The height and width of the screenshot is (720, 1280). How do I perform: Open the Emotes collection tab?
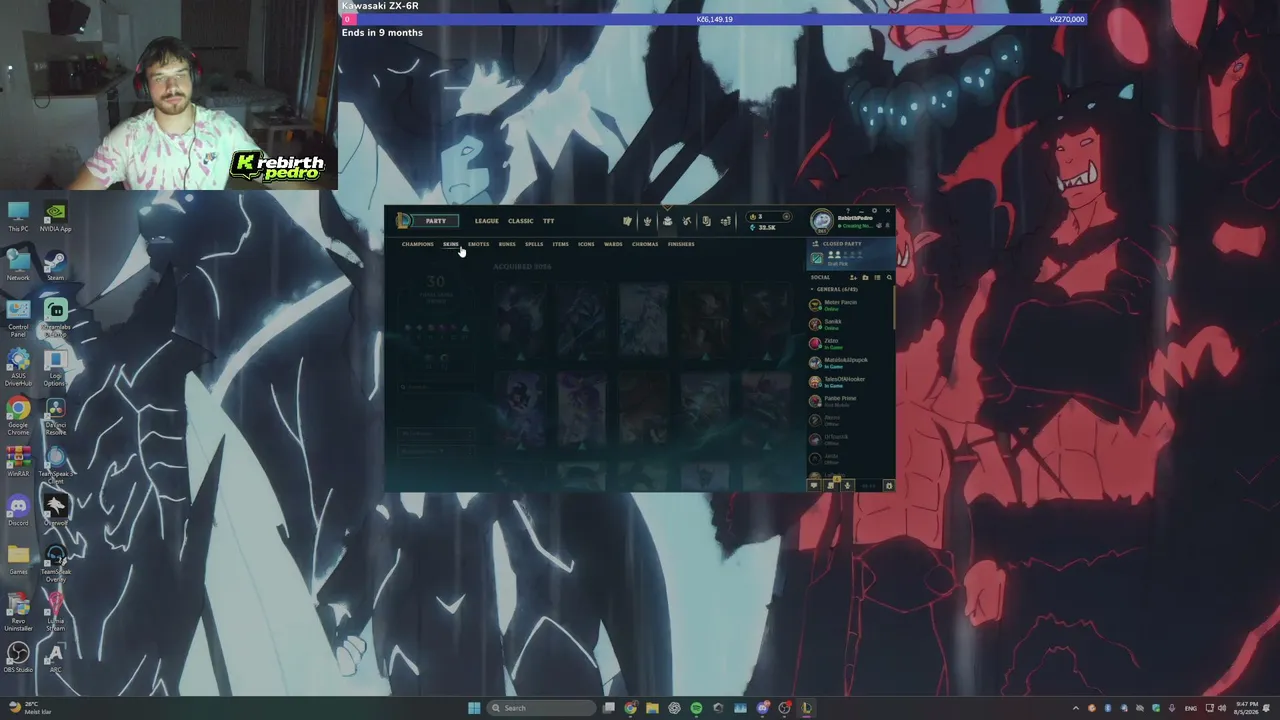coord(479,244)
